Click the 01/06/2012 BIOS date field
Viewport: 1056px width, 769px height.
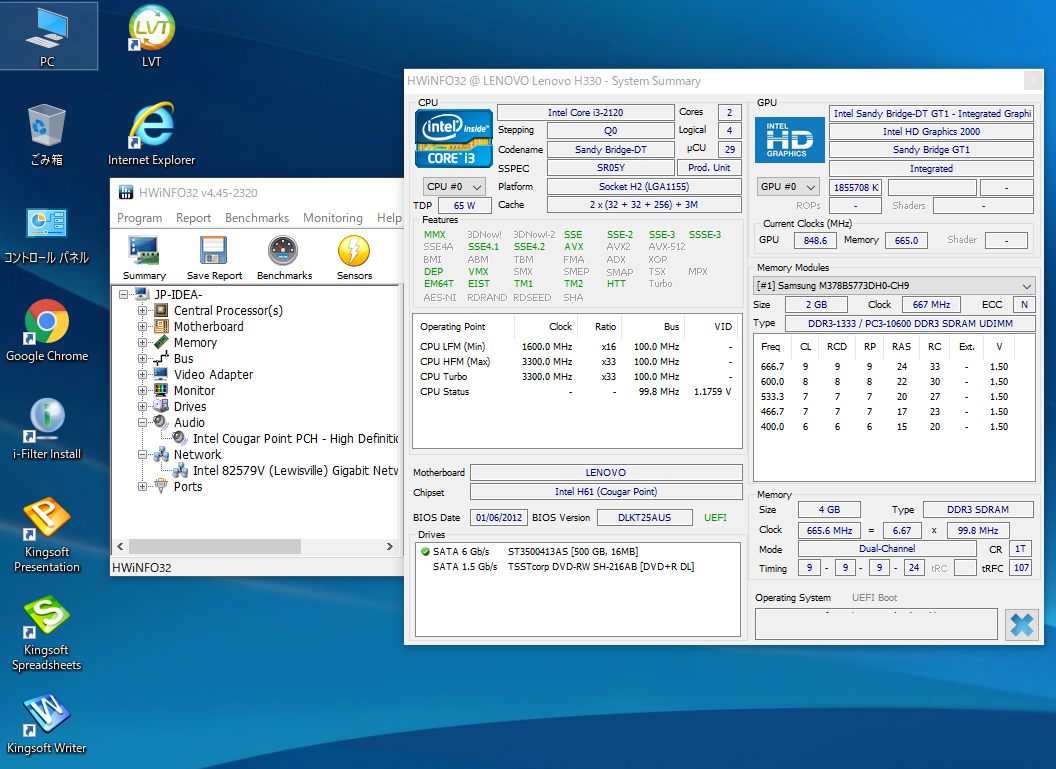[498, 517]
